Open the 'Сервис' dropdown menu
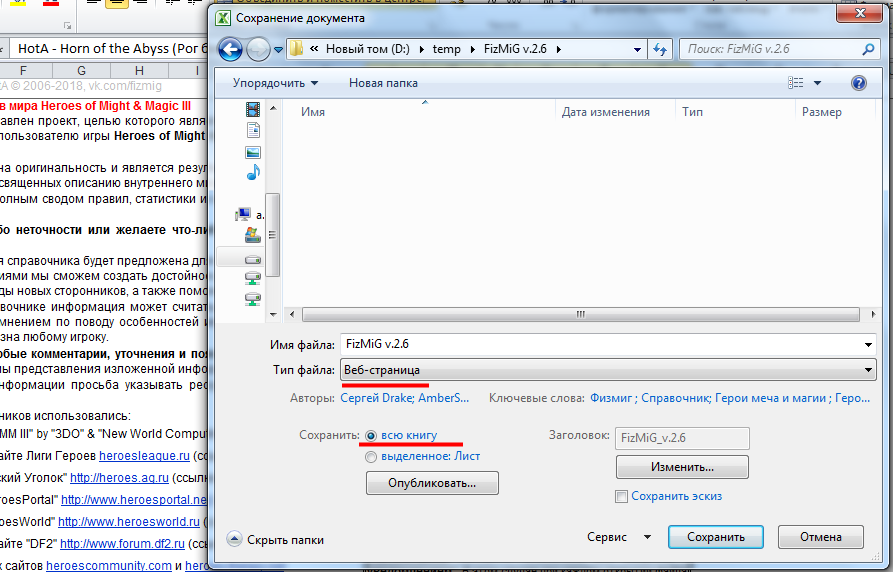 pyautogui.click(x=619, y=537)
